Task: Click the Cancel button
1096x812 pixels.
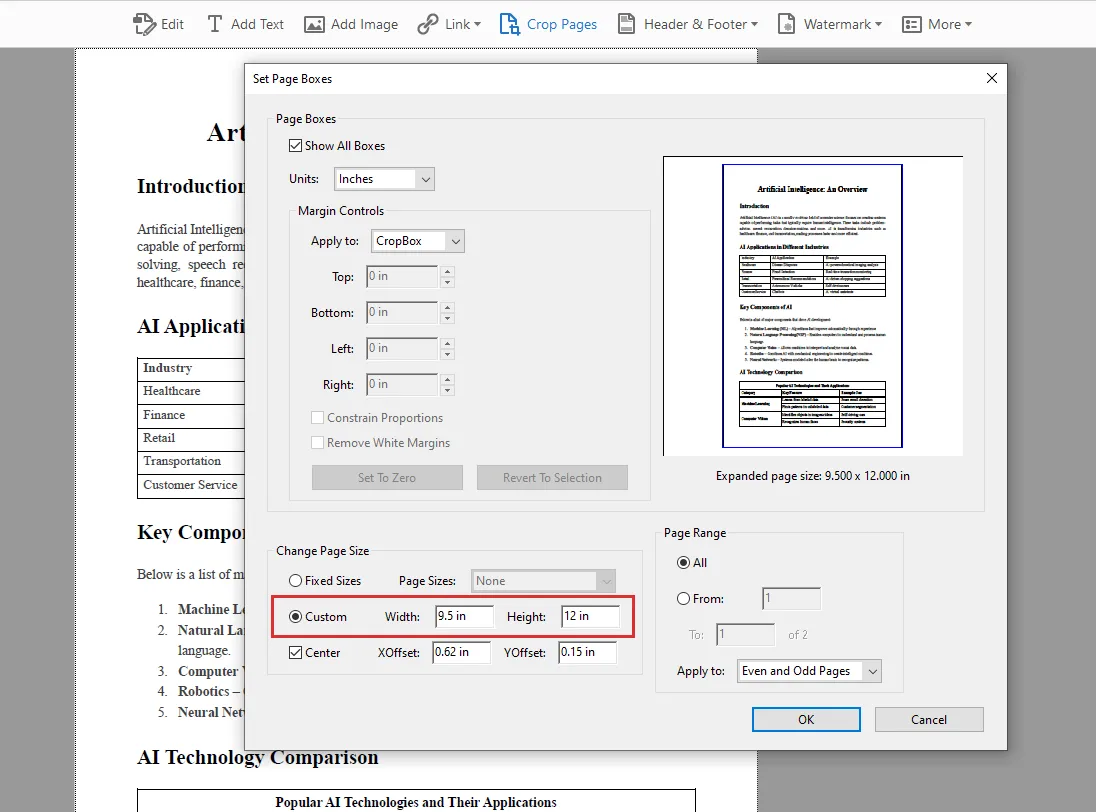Action: [x=929, y=719]
